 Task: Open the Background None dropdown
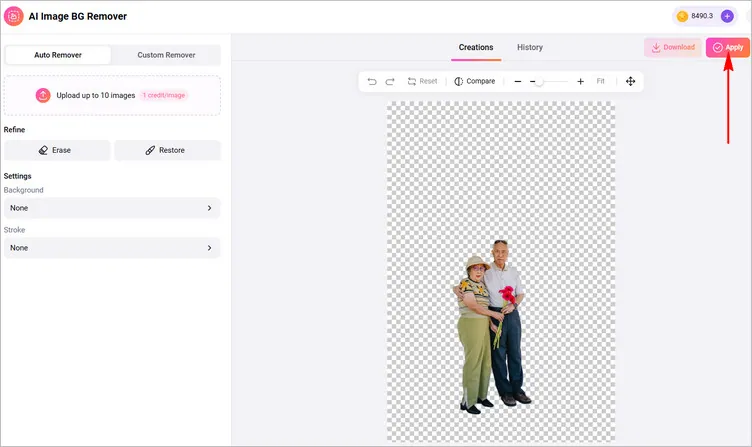click(112, 208)
